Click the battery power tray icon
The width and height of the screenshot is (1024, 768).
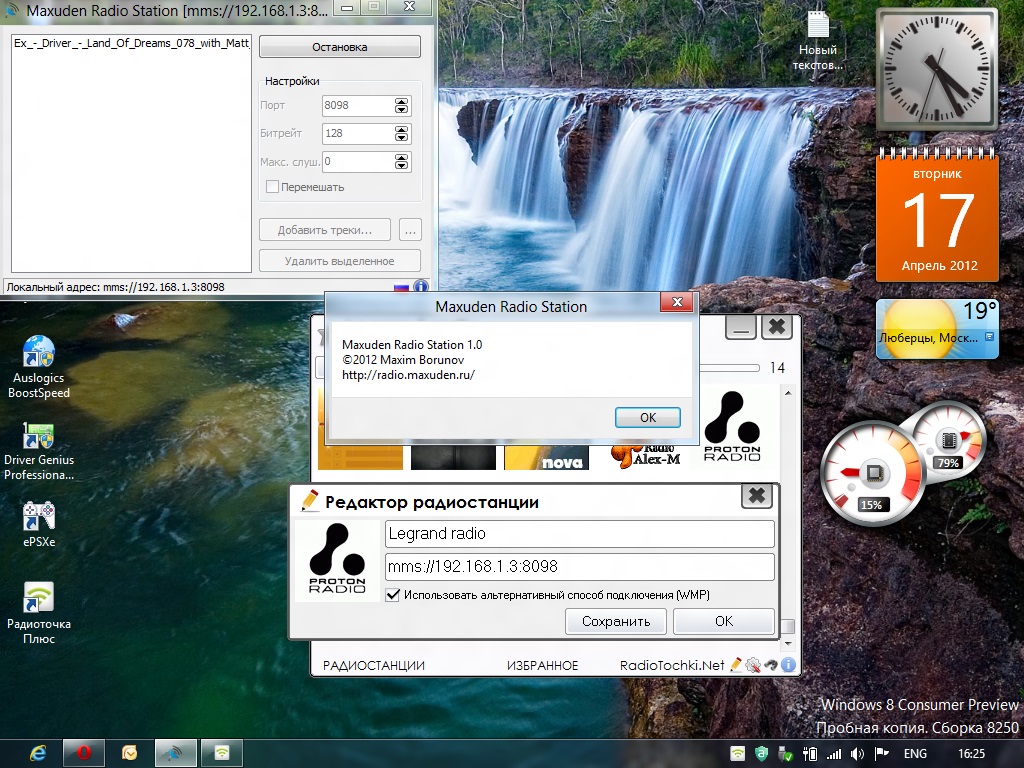click(x=810, y=754)
